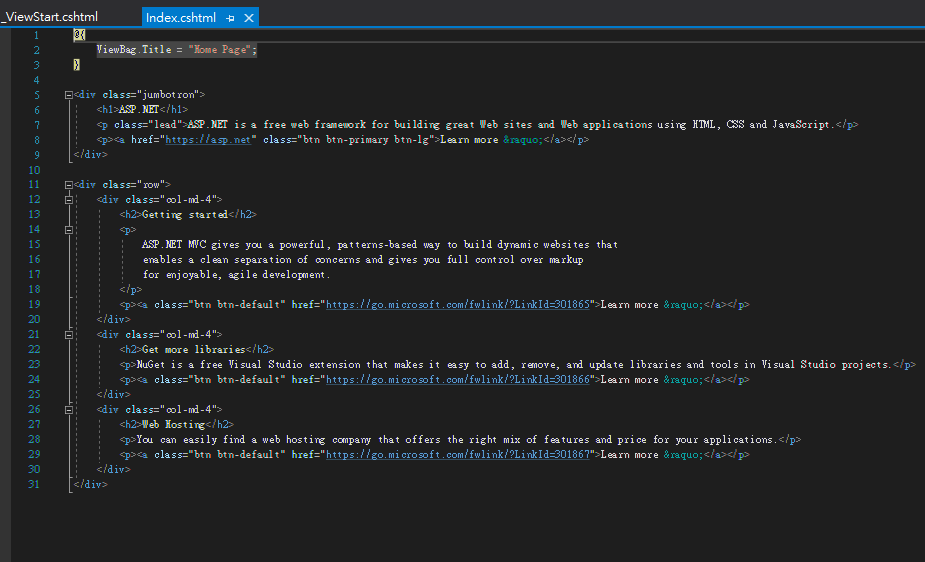Place cursor on ViewBag.Title text
Image resolution: width=925 pixels, height=562 pixels.
[134, 50]
